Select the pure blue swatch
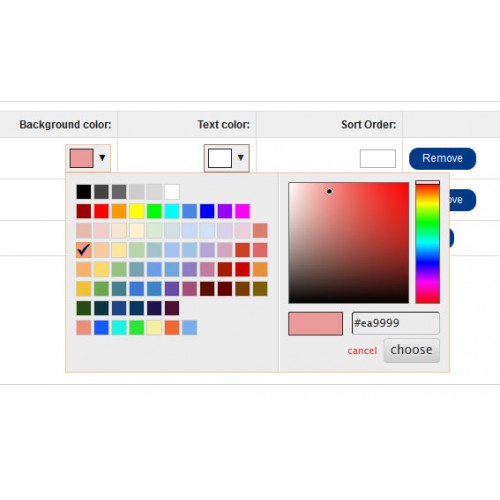500x500 pixels. click(x=207, y=211)
